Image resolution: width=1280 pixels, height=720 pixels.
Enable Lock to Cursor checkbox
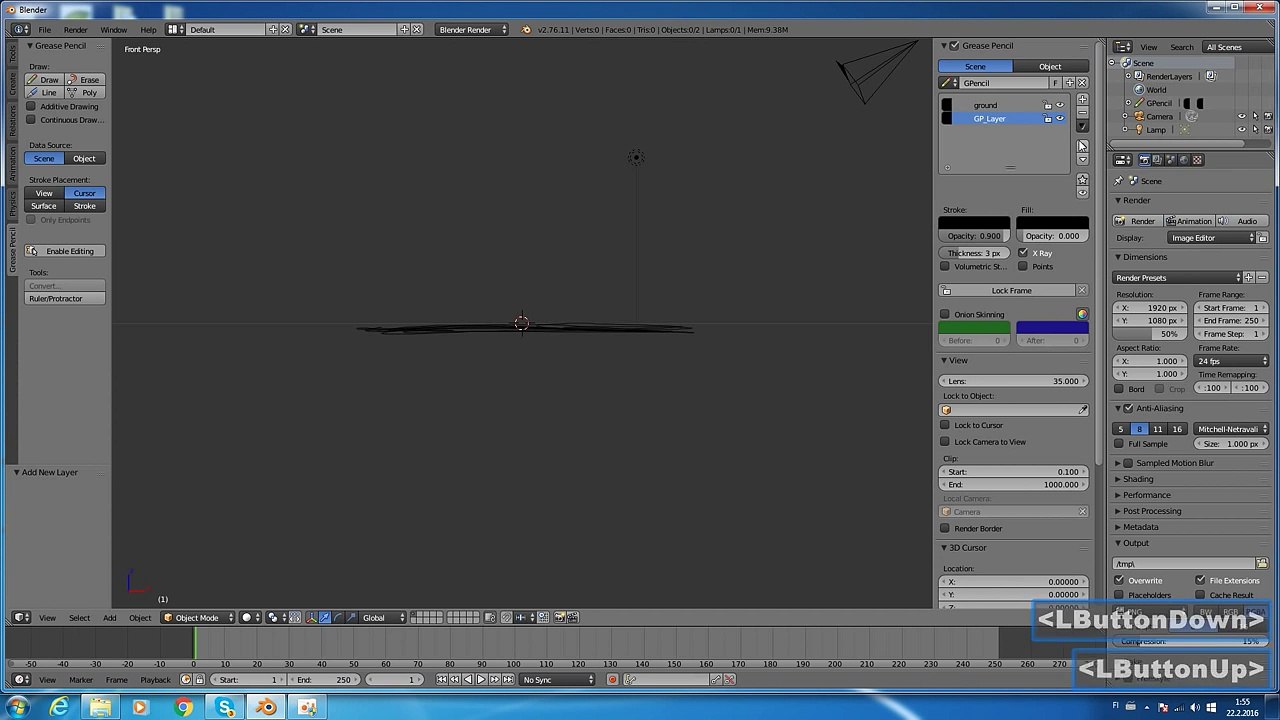point(945,425)
